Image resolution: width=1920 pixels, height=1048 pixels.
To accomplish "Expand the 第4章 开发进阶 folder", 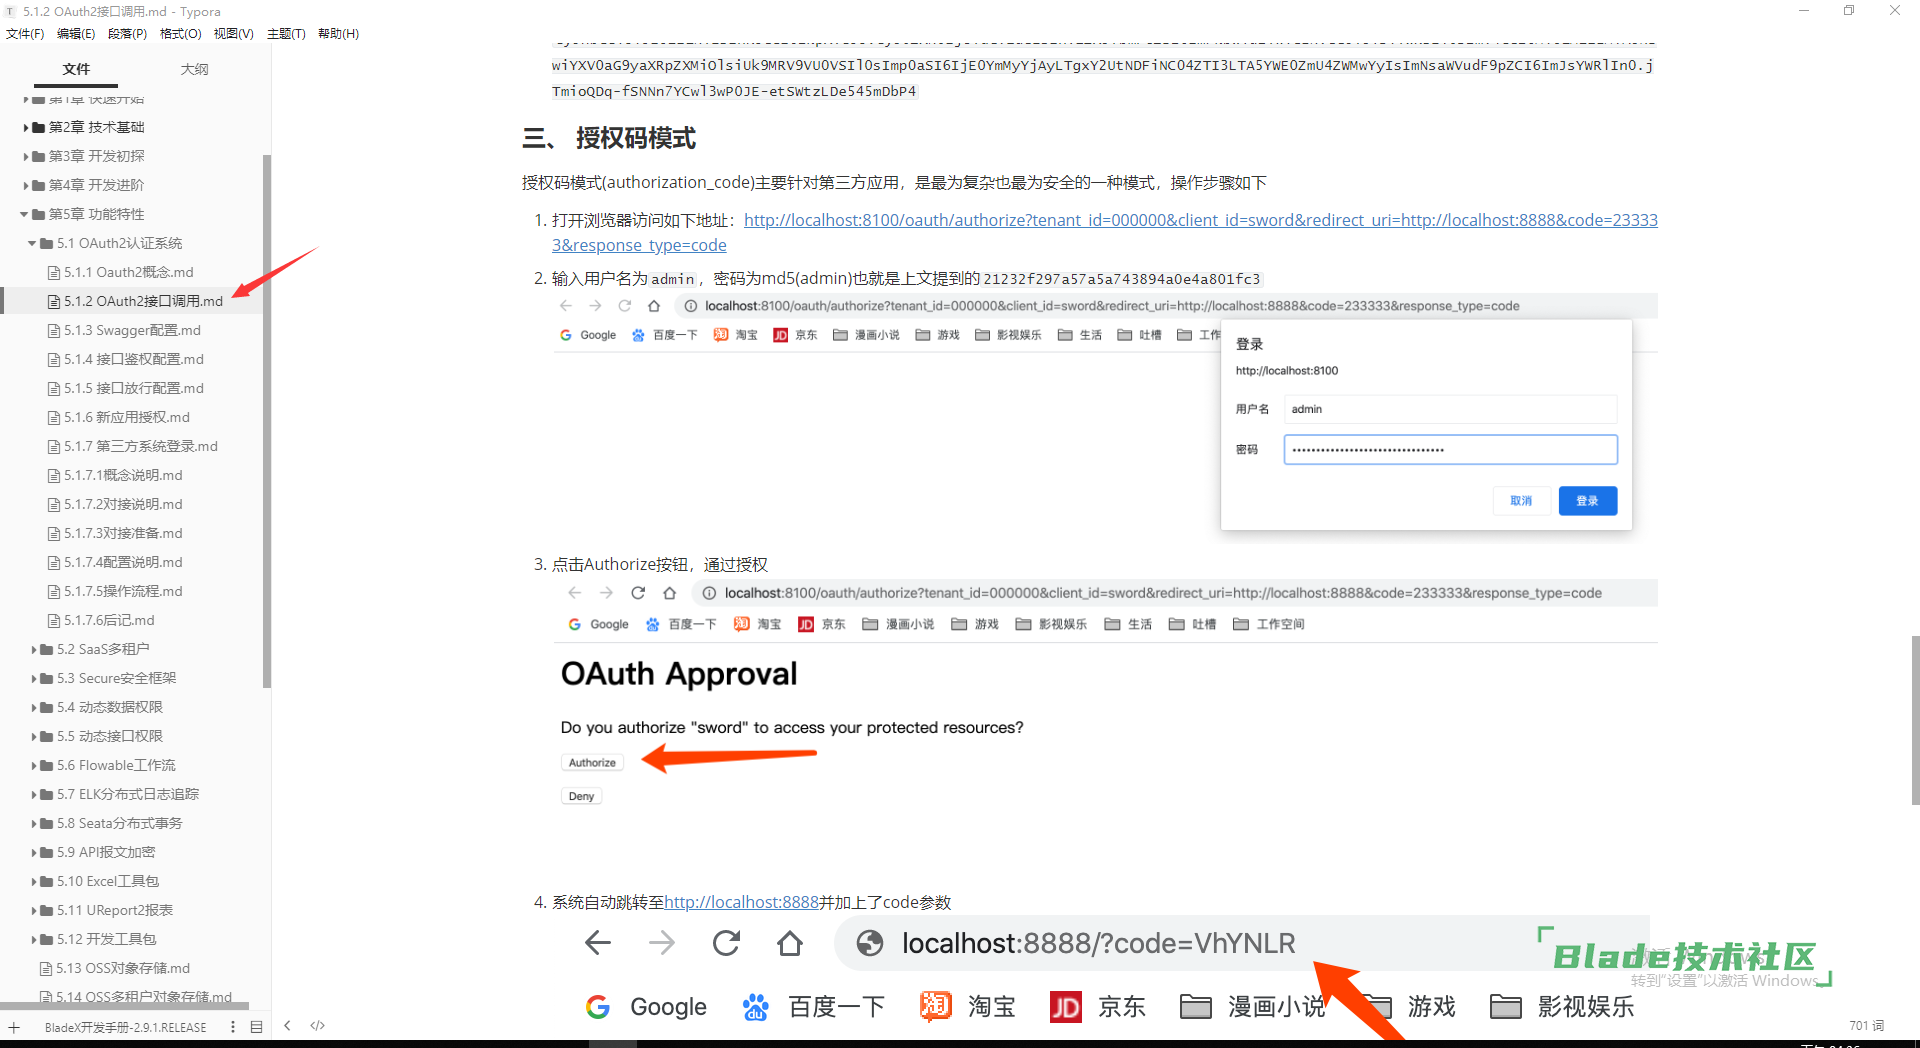I will pyautogui.click(x=26, y=185).
